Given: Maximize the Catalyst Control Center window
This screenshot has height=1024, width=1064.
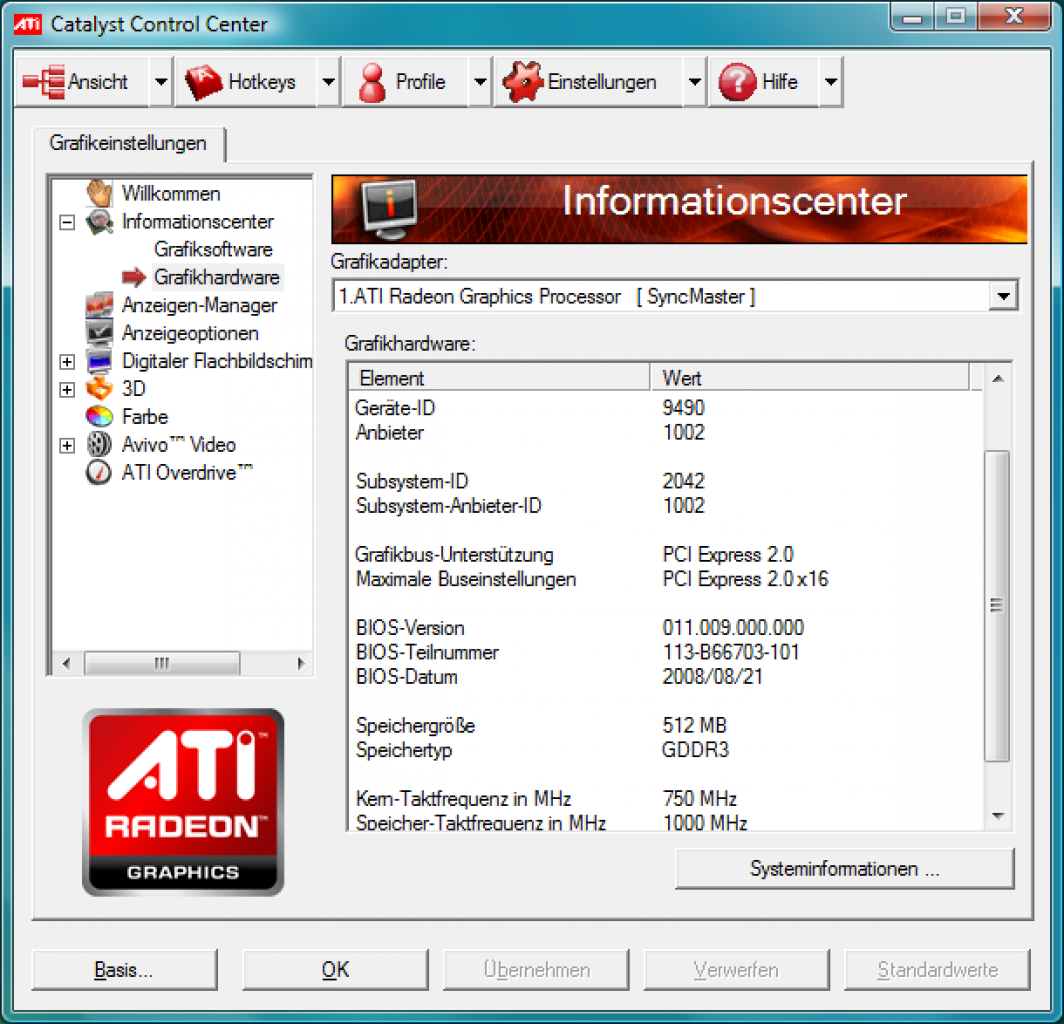Looking at the screenshot, I should pyautogui.click(x=955, y=16).
